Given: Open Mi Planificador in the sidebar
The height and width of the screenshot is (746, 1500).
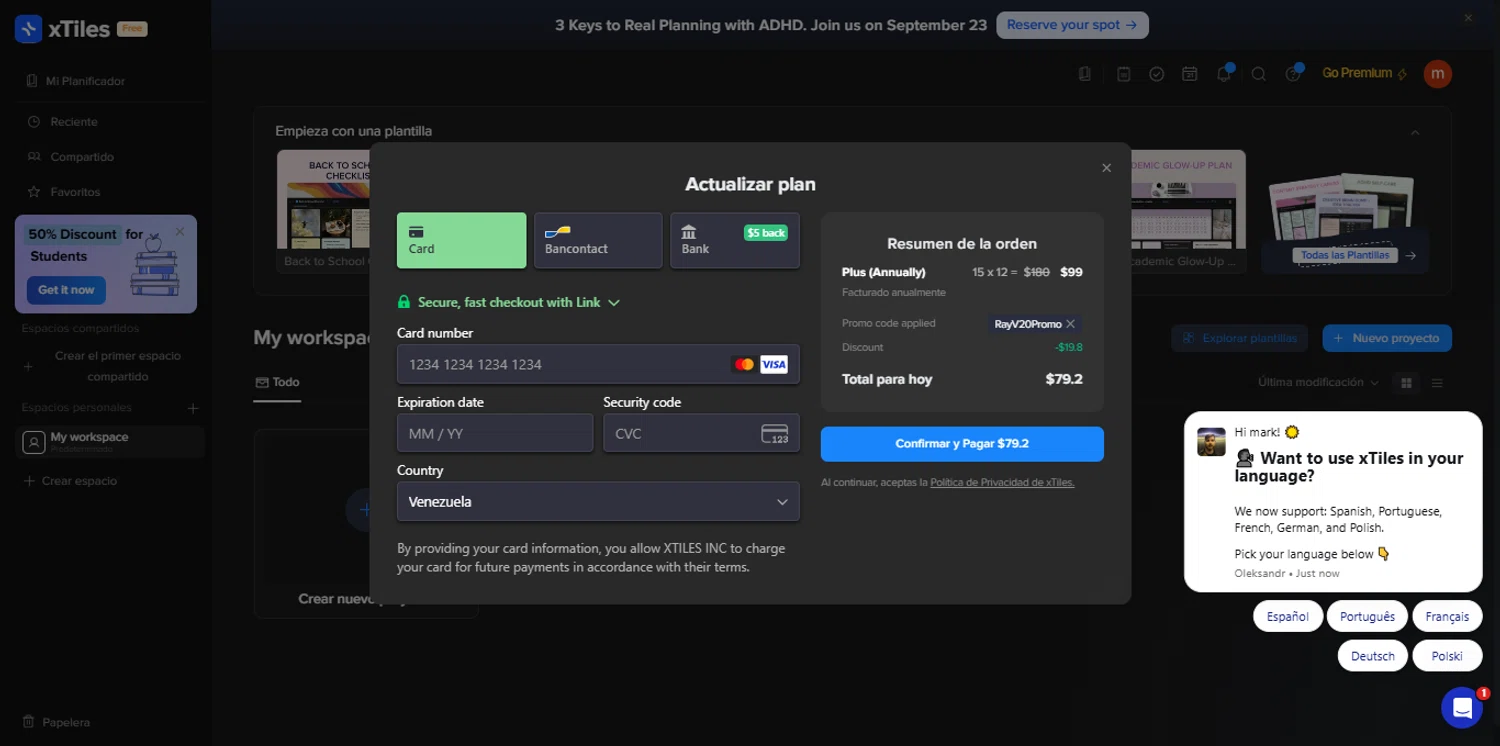Looking at the screenshot, I should [75, 81].
